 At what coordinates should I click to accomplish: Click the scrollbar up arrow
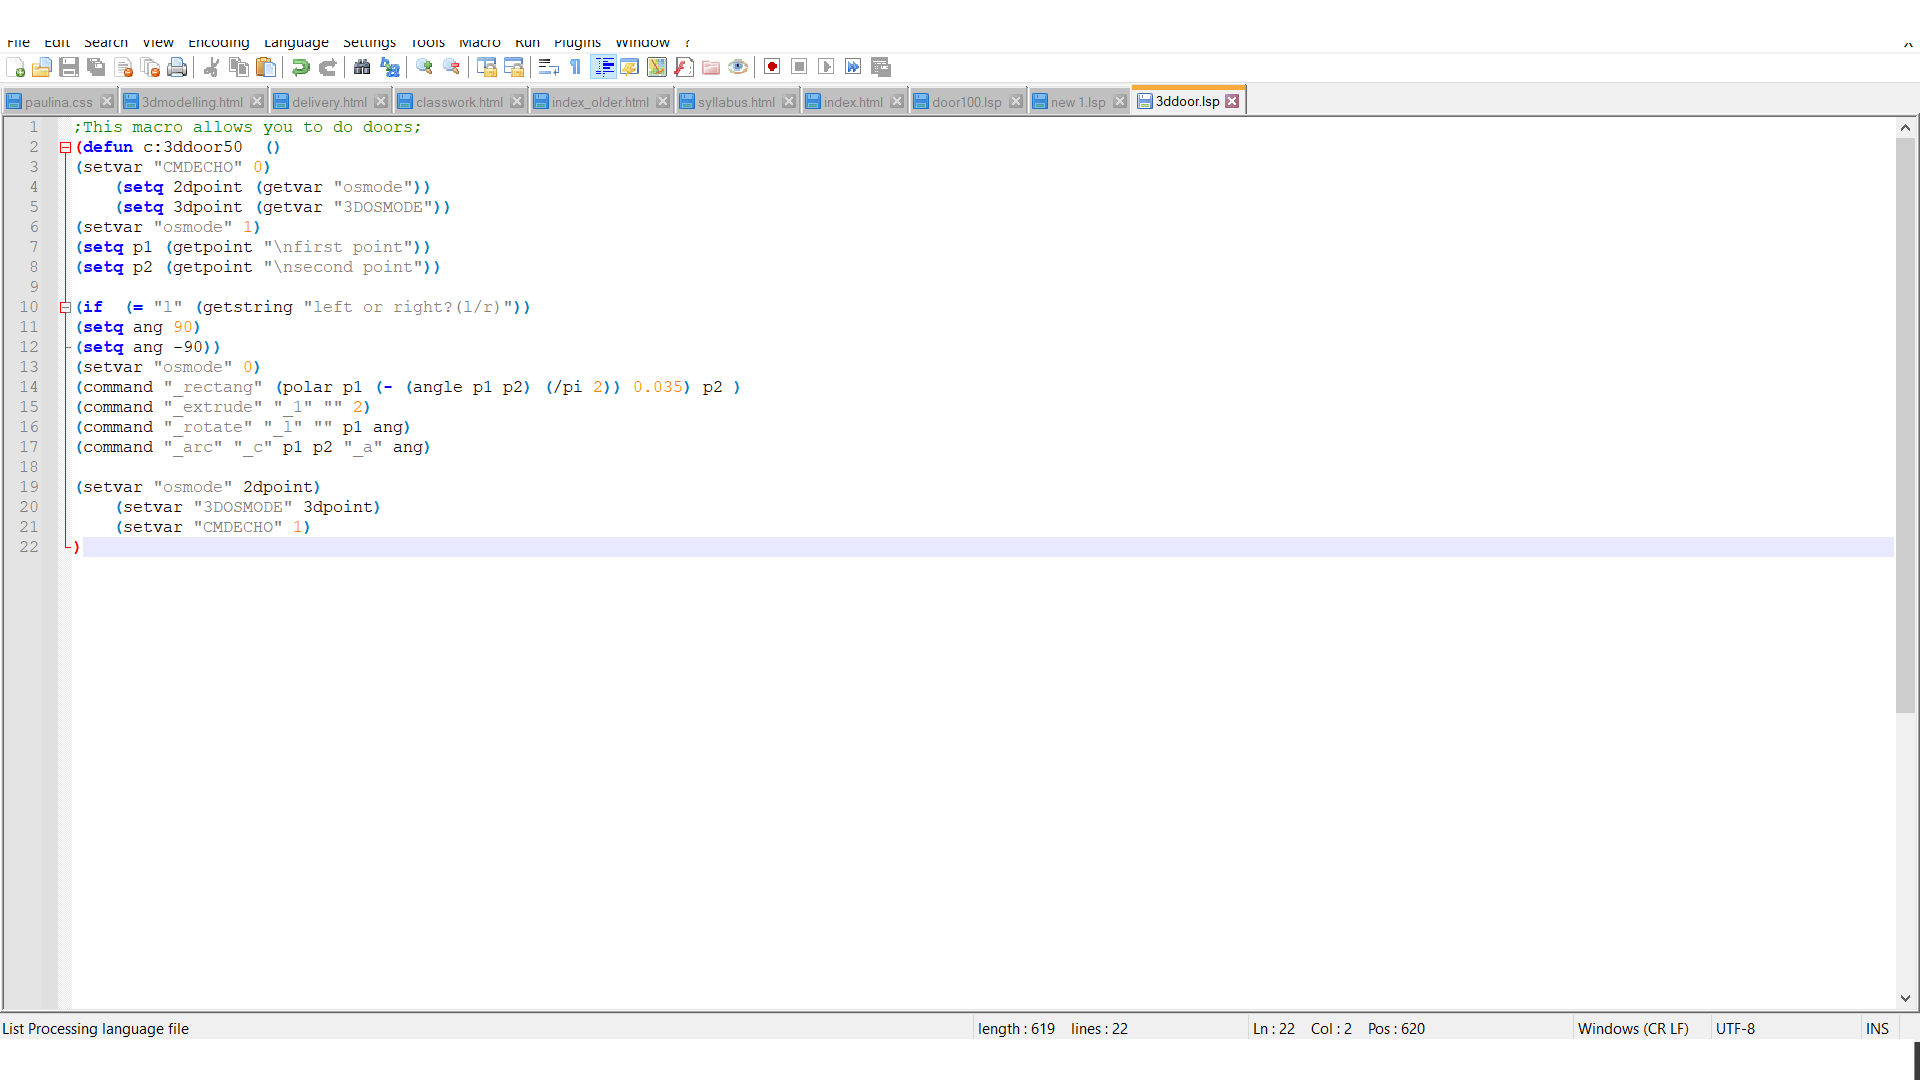pos(1905,127)
